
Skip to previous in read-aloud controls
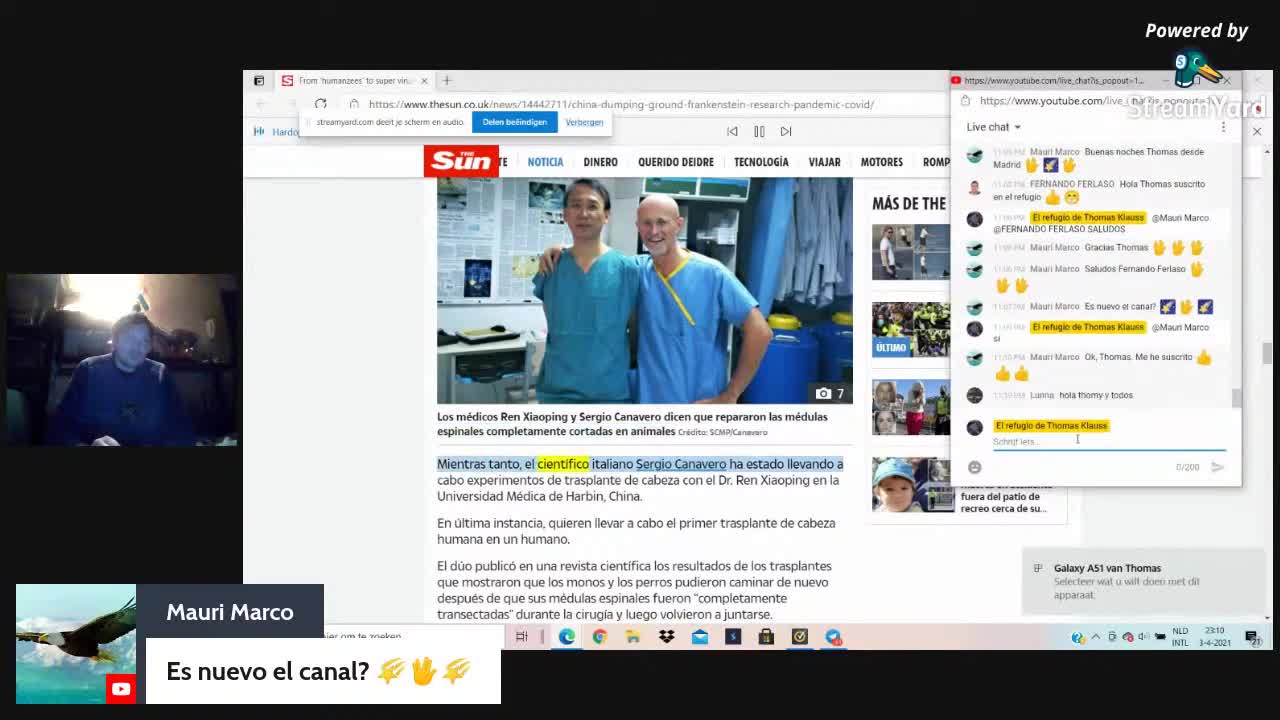732,131
